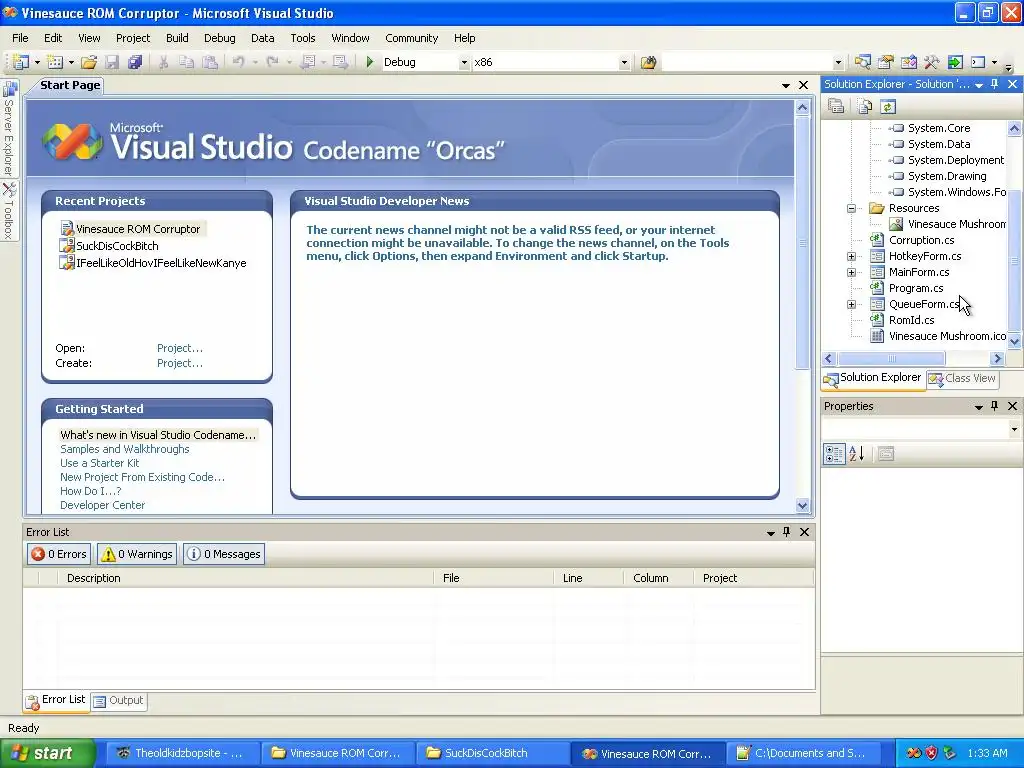Open the Toolbox side tab
Screen dimensions: 1024x768
[8, 211]
